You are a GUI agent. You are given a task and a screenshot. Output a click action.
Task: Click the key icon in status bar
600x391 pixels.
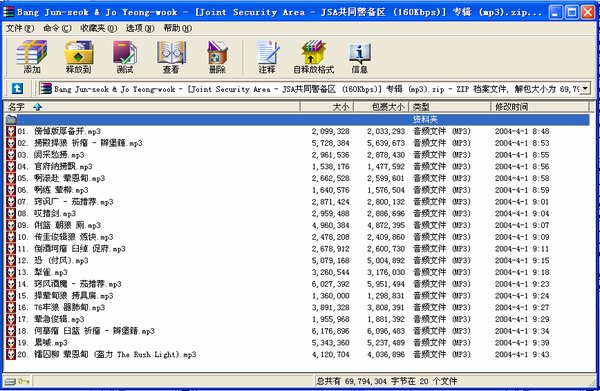tap(24, 381)
